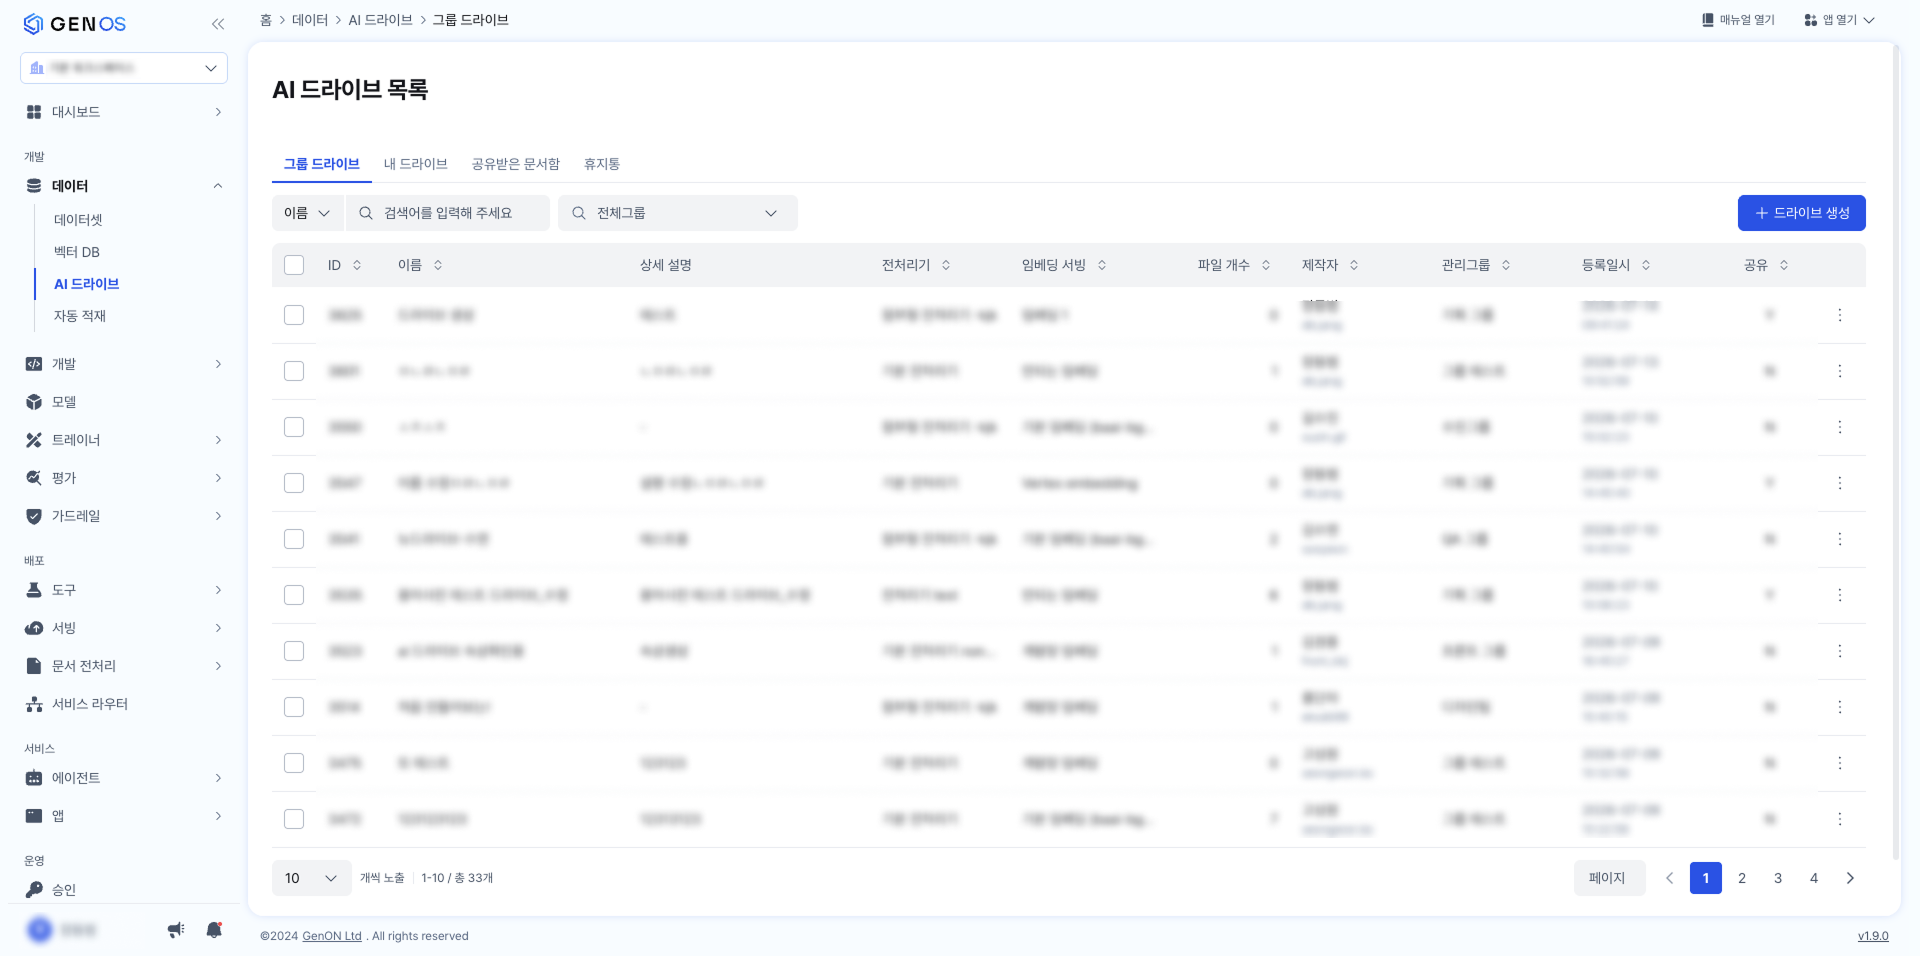The height and width of the screenshot is (956, 1920).
Task: Click the 드라이브 생성 button
Action: [x=1802, y=213]
